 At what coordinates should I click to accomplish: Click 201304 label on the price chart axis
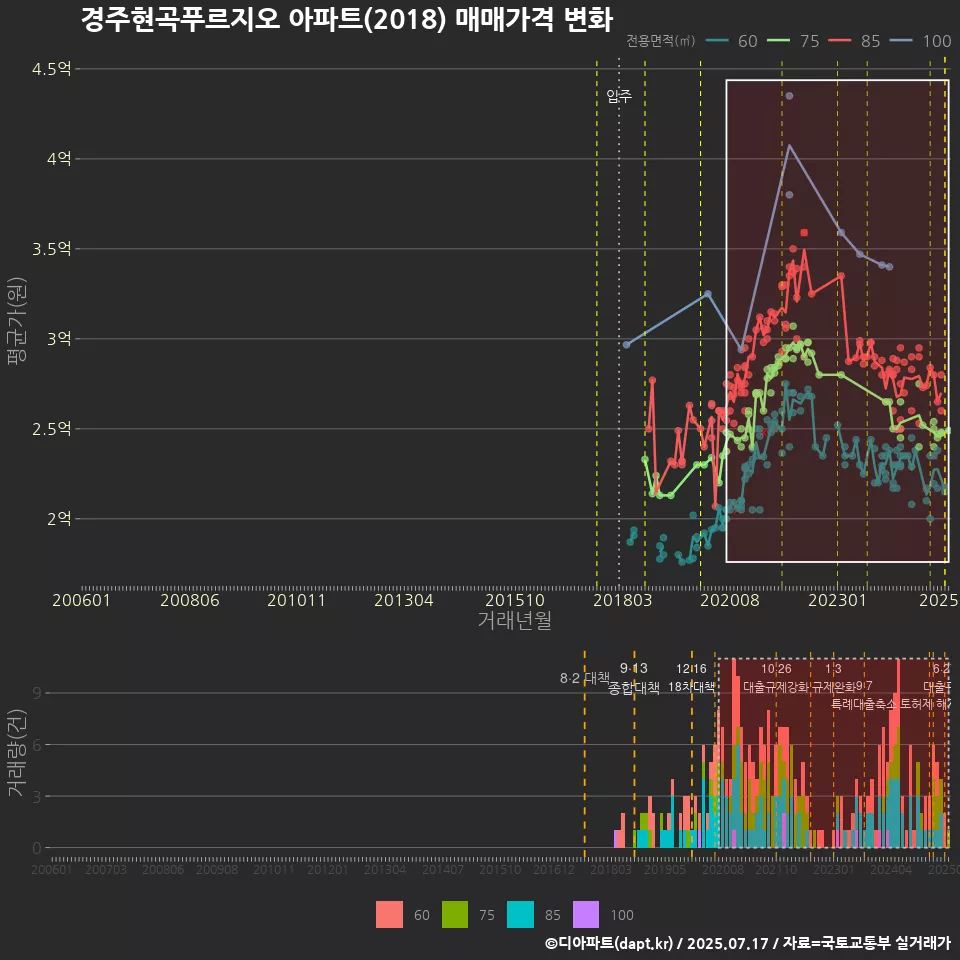tap(404, 600)
